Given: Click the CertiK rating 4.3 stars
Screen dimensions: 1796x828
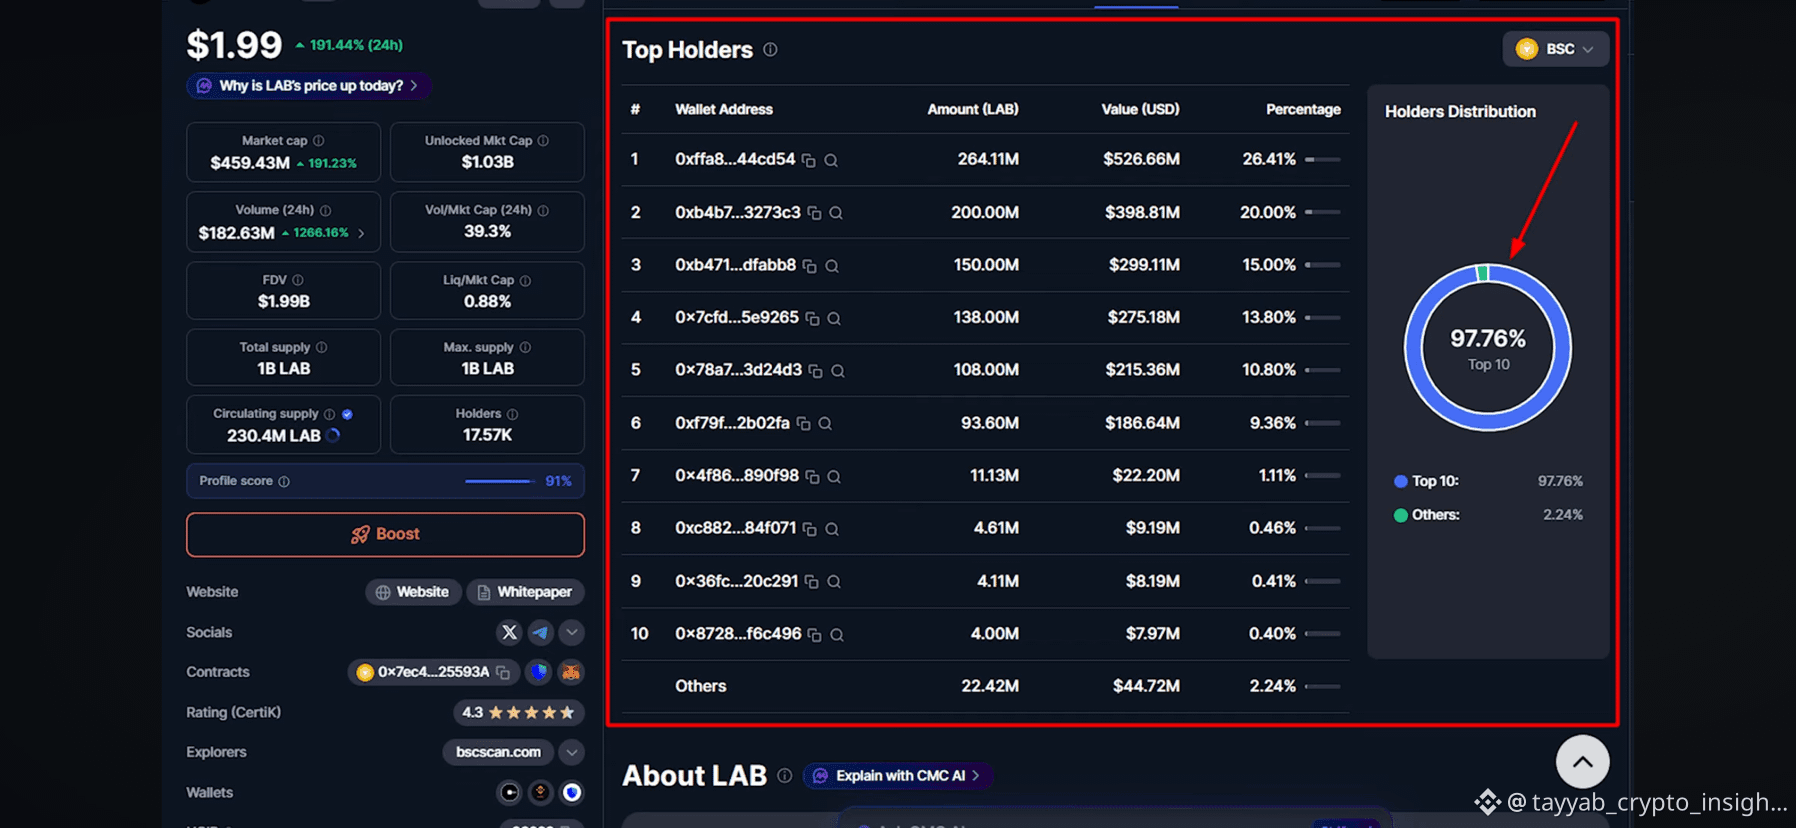Looking at the screenshot, I should (x=519, y=712).
